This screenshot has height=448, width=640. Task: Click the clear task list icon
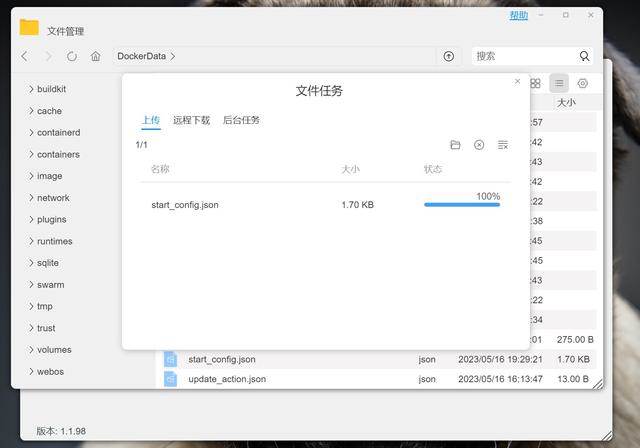click(503, 145)
